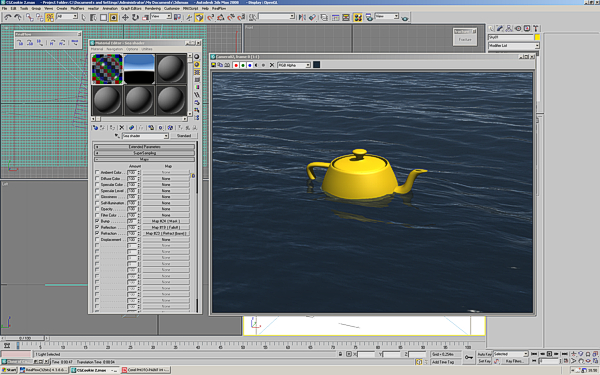This screenshot has width=600, height=375.
Task: Expand the Extended Parameters rollout
Action: (145, 147)
